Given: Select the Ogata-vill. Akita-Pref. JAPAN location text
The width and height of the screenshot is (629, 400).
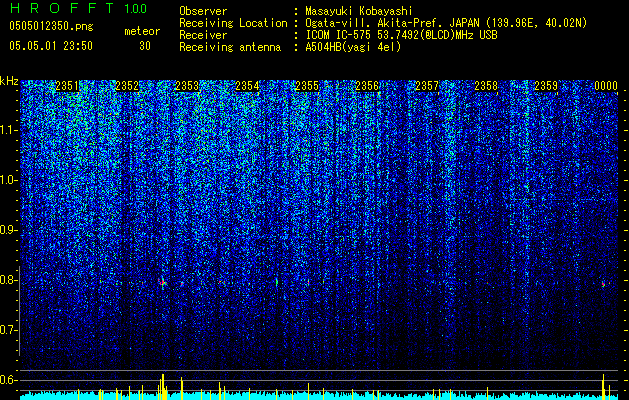Looking at the screenshot, I should pyautogui.click(x=446, y=23).
